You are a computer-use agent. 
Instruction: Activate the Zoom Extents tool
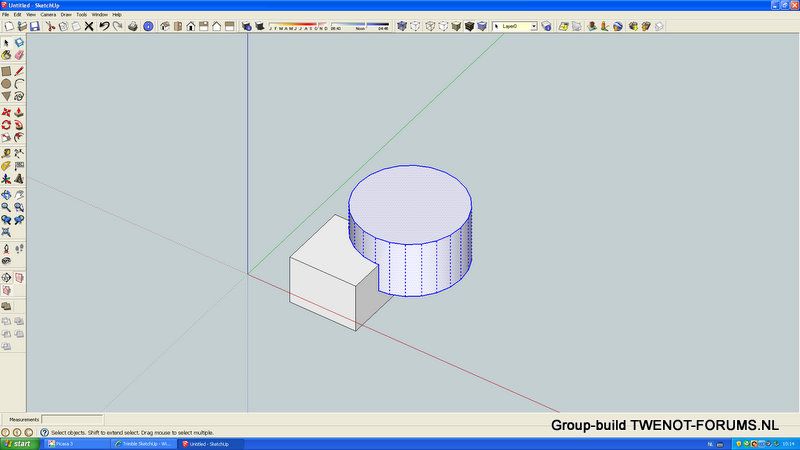point(6,232)
